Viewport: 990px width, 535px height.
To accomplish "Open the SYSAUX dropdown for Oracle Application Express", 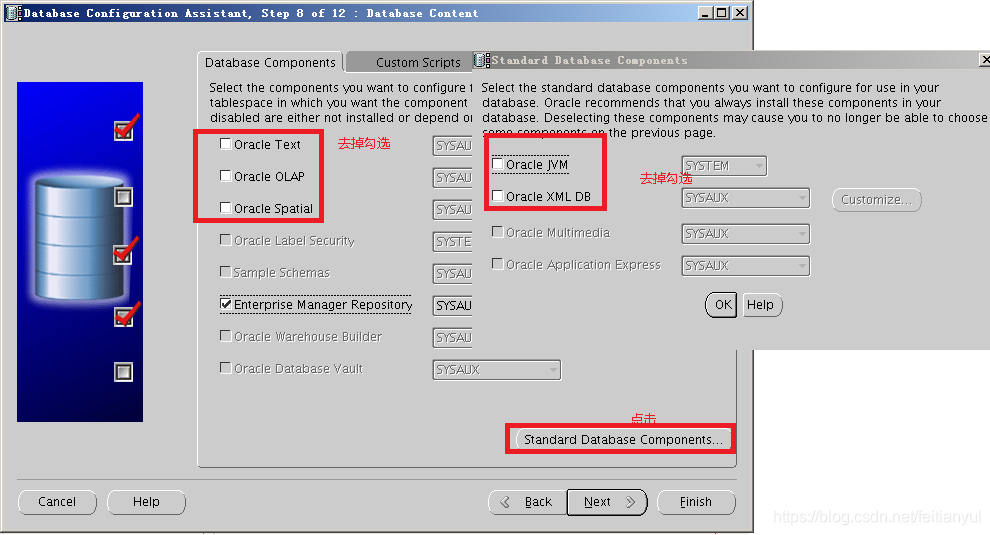I will 746,266.
